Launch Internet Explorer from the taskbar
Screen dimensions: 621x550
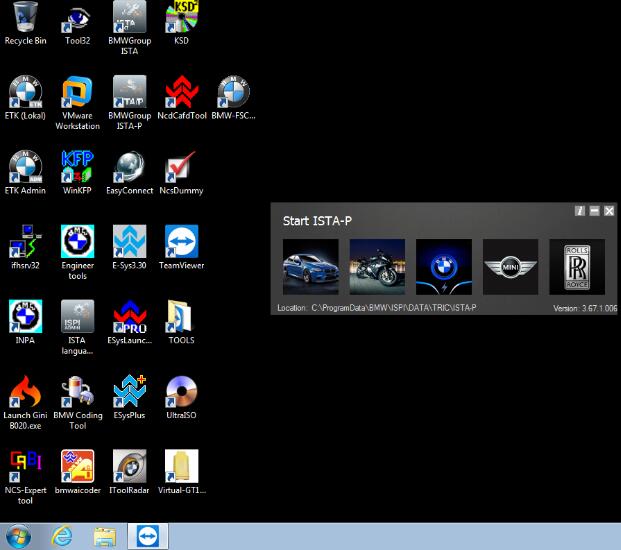point(62,537)
